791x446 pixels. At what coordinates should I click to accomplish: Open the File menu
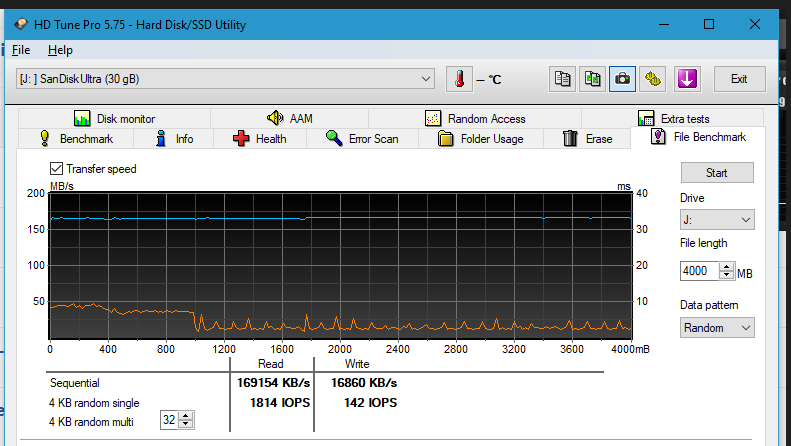[21, 50]
